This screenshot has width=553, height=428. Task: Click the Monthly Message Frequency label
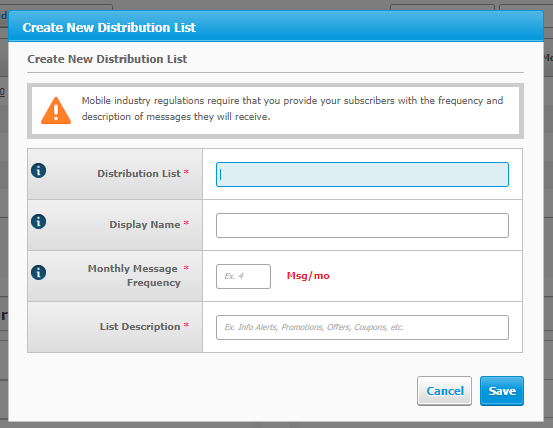pyautogui.click(x=134, y=276)
